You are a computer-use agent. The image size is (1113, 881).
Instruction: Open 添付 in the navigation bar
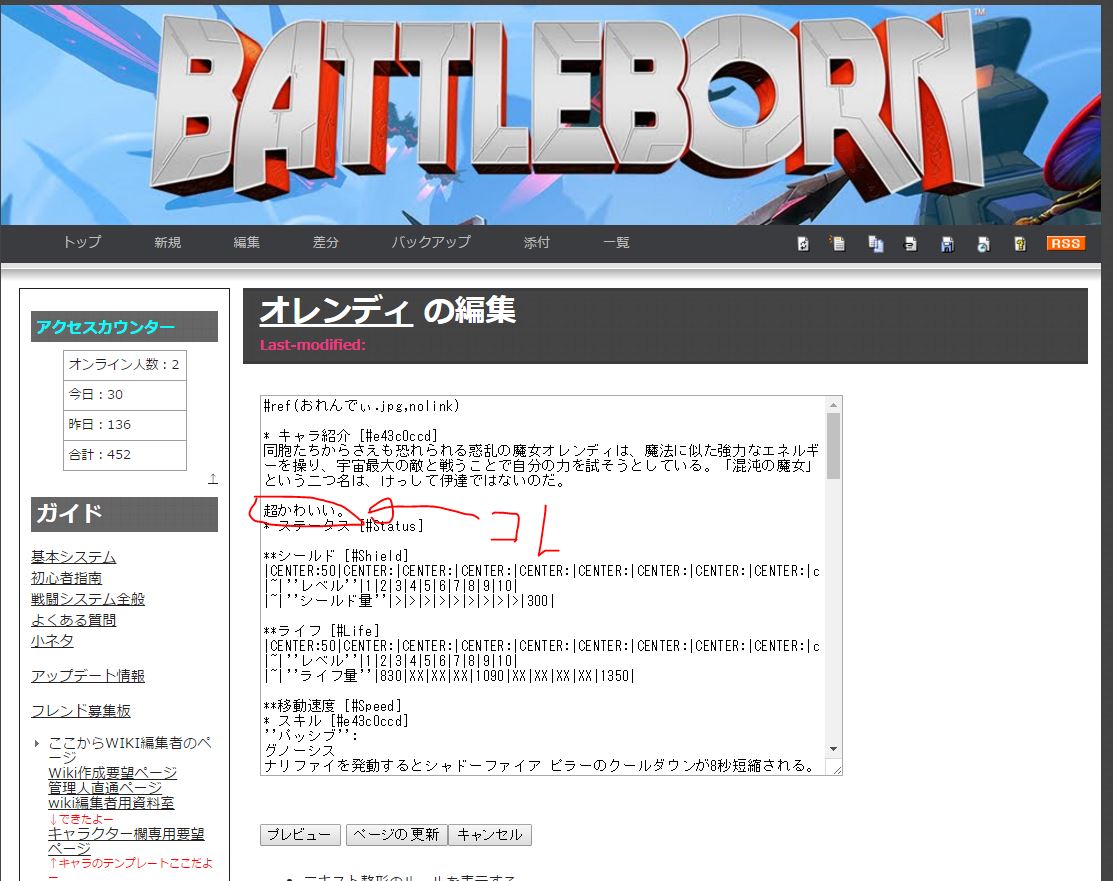point(537,243)
